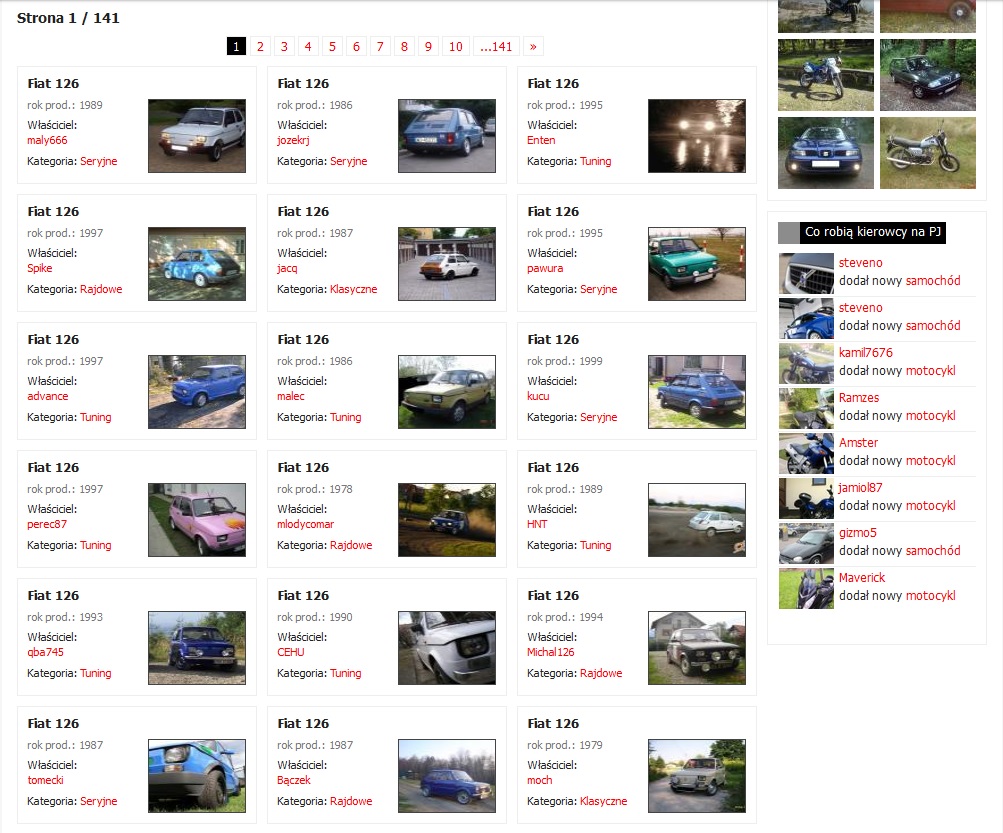Click Tuning category in advance's card

coord(96,417)
